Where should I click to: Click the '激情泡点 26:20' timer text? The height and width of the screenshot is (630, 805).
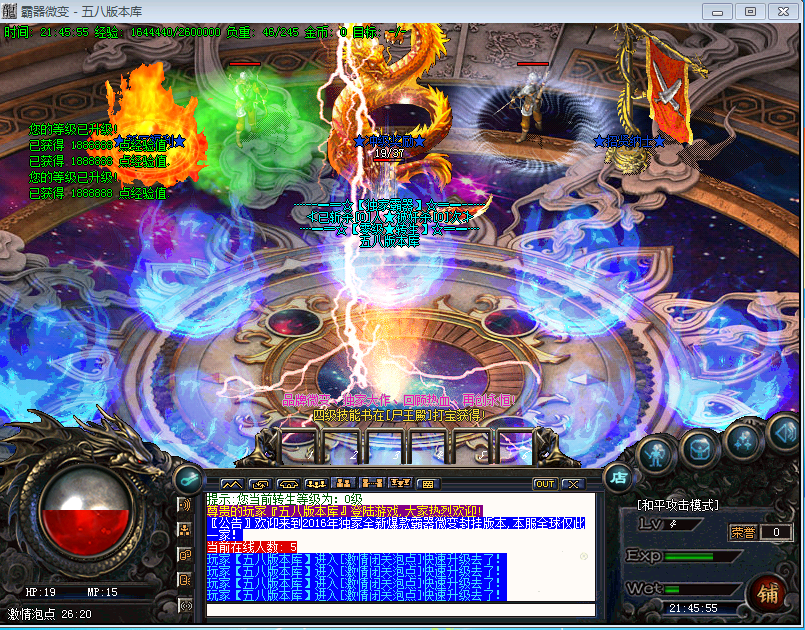tap(49, 614)
